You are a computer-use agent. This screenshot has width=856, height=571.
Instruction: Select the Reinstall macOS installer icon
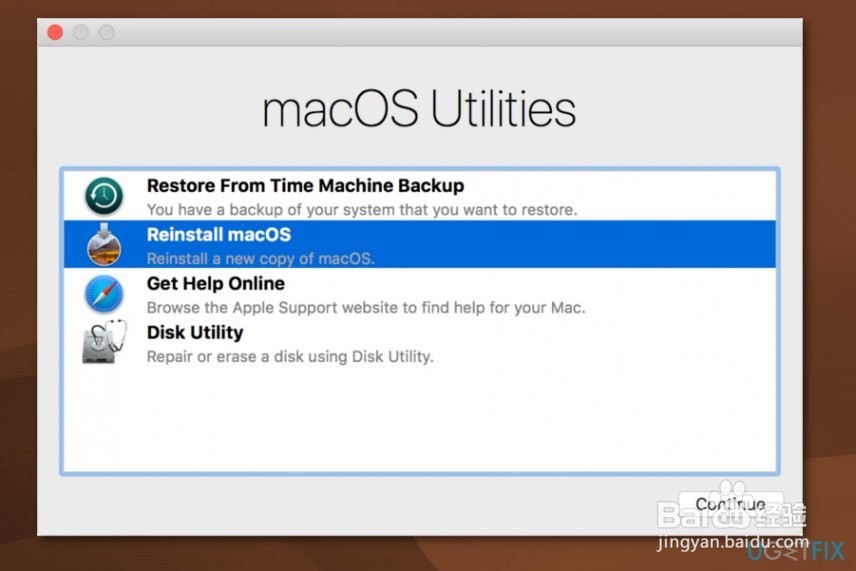point(104,245)
